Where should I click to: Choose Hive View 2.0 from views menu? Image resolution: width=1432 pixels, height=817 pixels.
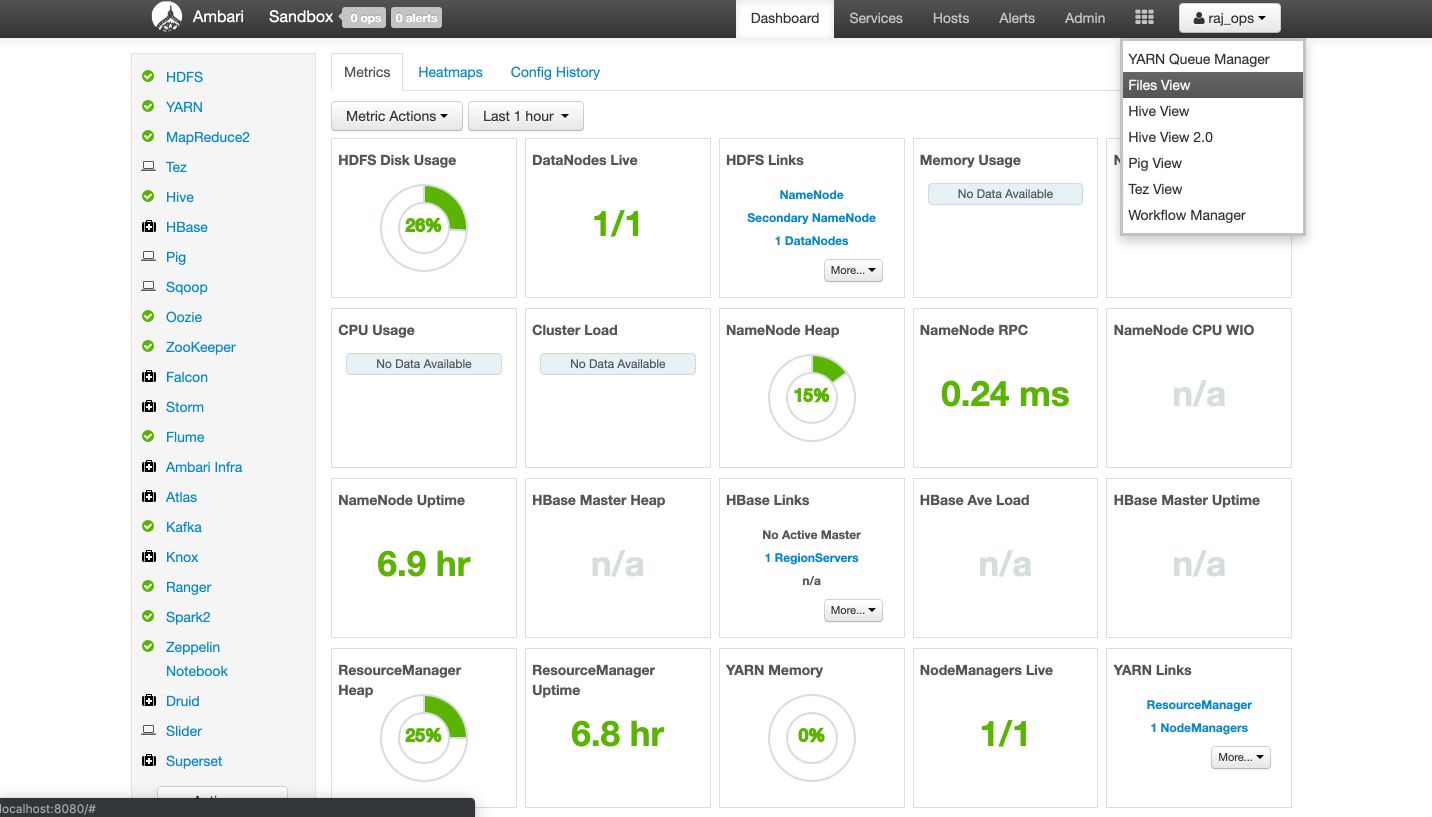coord(1213,137)
